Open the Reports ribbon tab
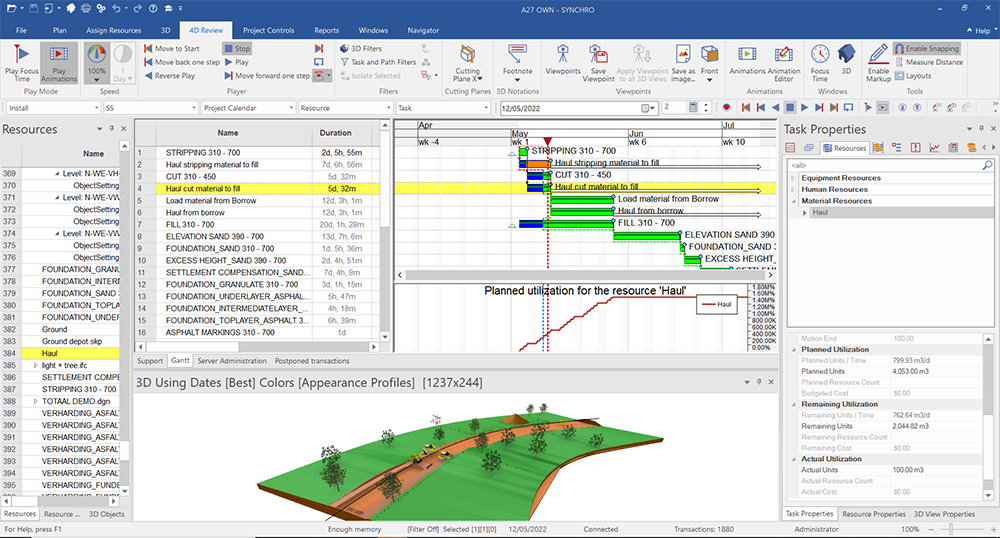Screen dimensions: 1000x538 327,30
